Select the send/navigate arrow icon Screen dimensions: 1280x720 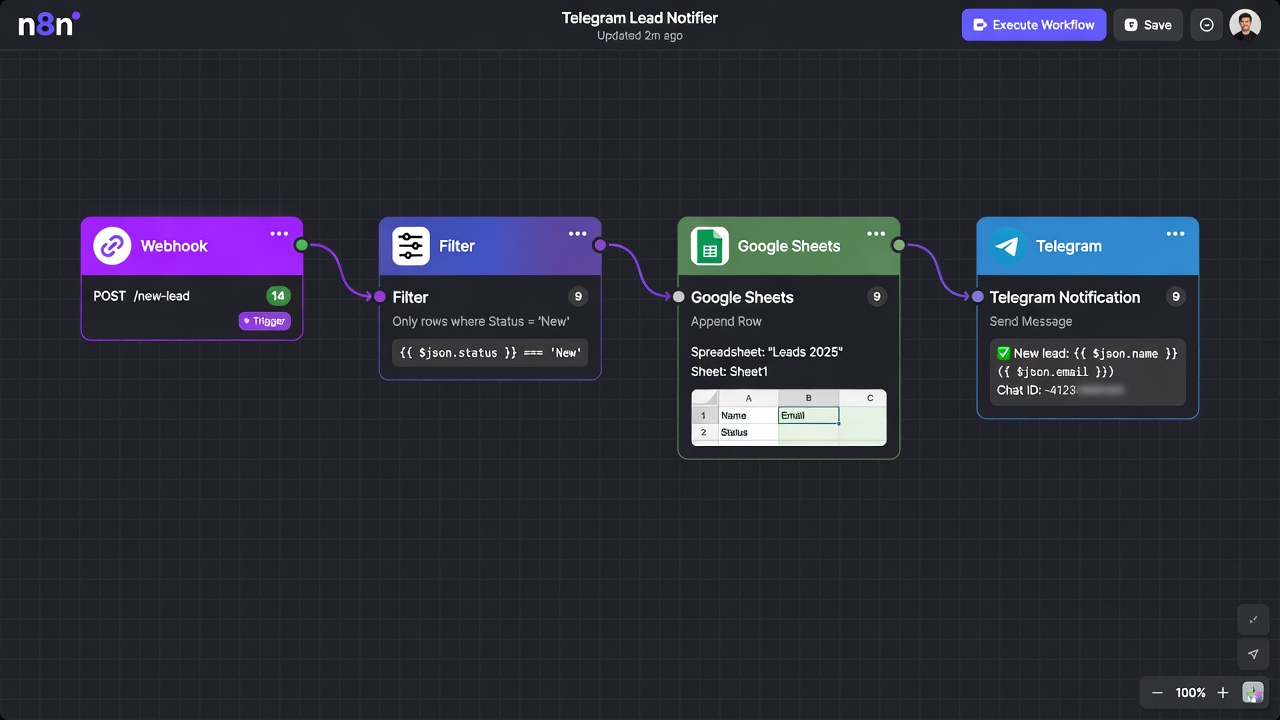[x=1253, y=654]
